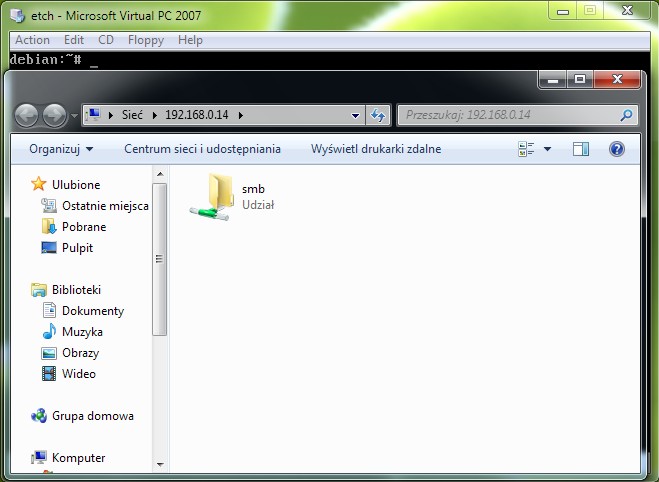Select 192.168.0.14 in the address breadcrumb
The image size is (659, 482).
coord(197,115)
